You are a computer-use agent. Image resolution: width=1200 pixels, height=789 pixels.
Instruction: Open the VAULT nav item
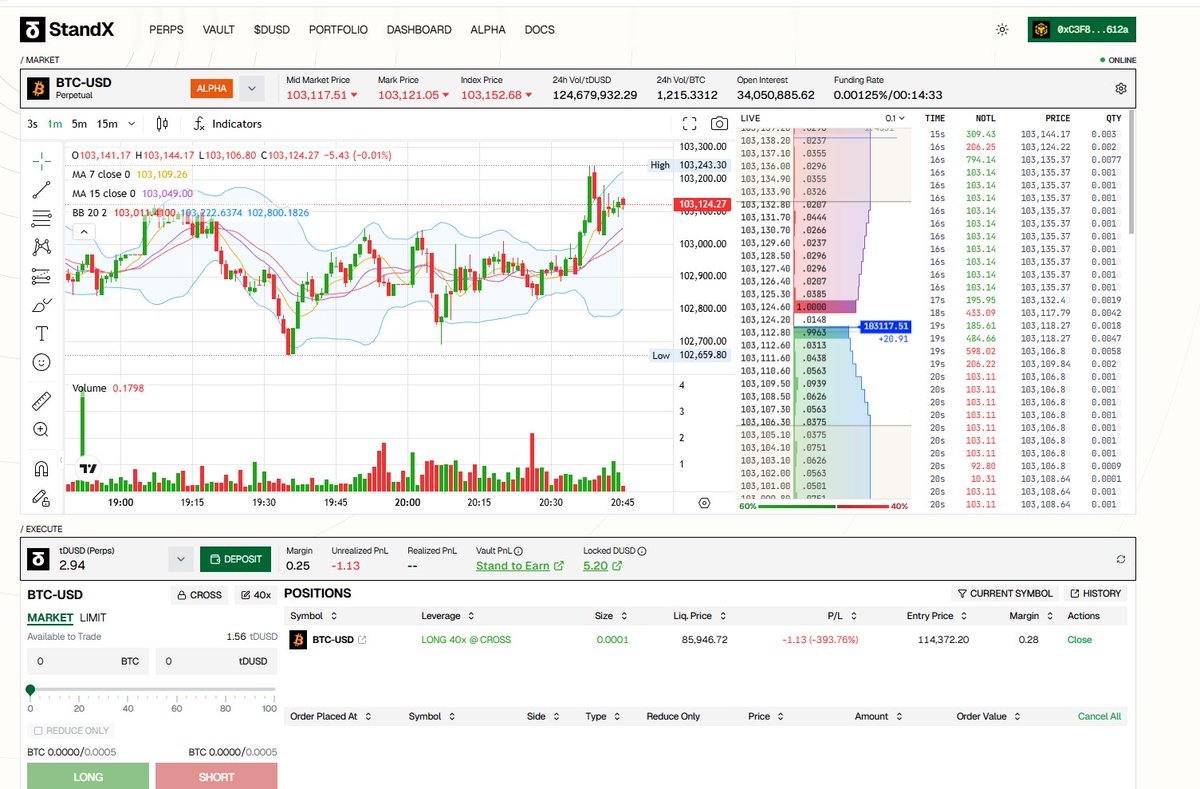[x=218, y=30]
